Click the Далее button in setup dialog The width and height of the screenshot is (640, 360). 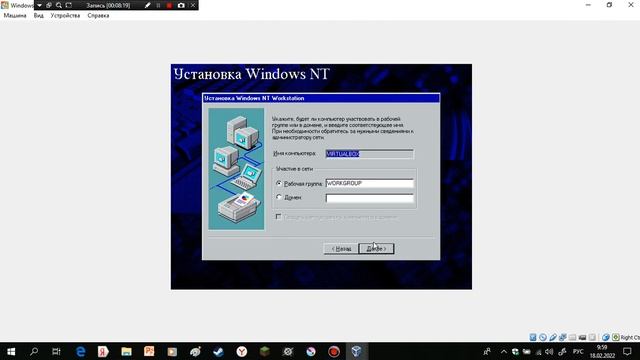click(x=376, y=249)
